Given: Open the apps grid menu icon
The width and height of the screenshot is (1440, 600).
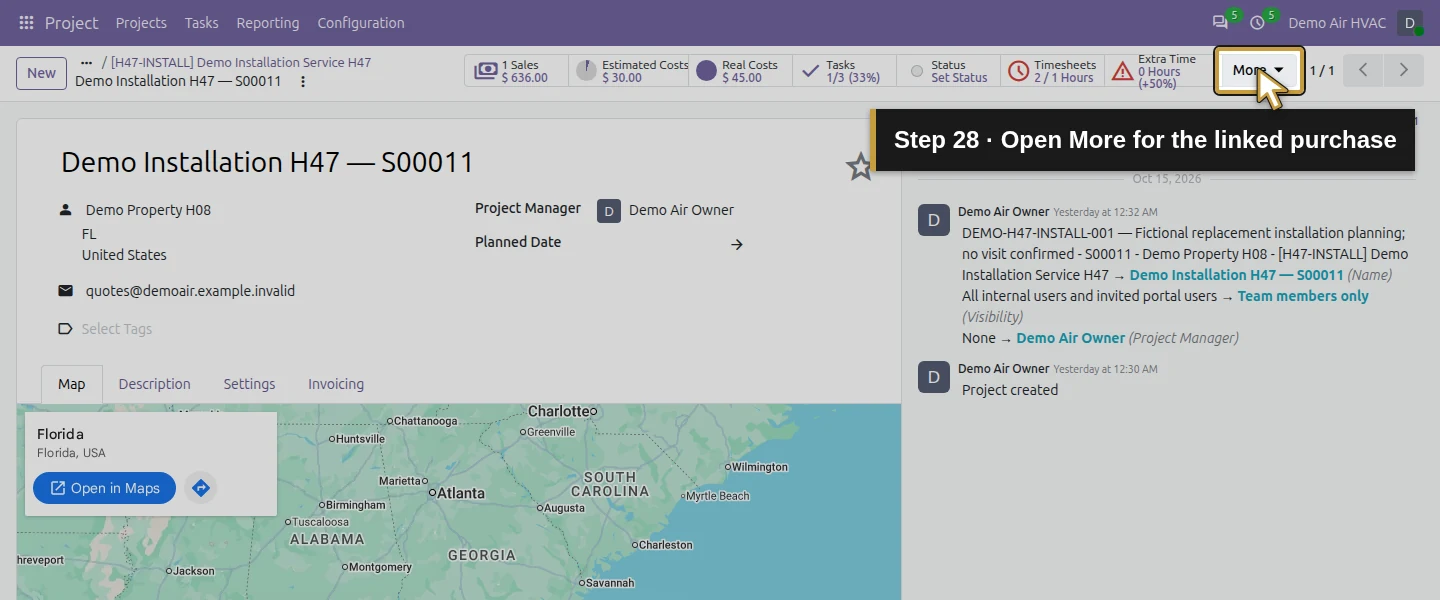Looking at the screenshot, I should tap(26, 22).
